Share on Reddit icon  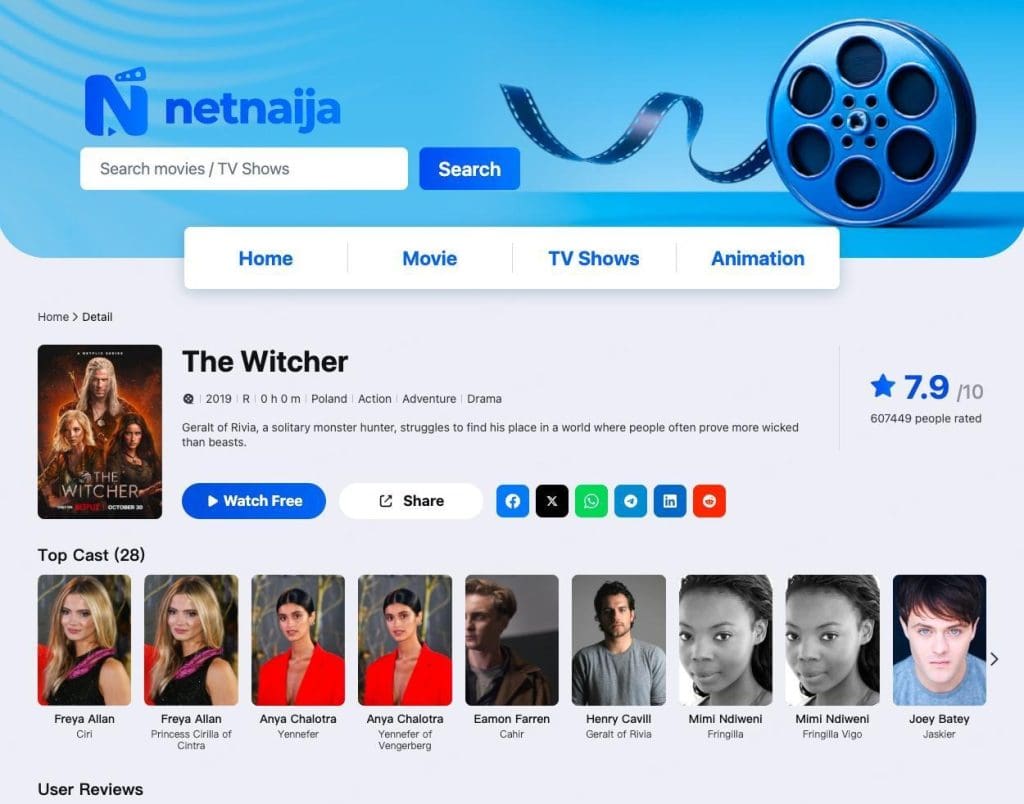709,501
